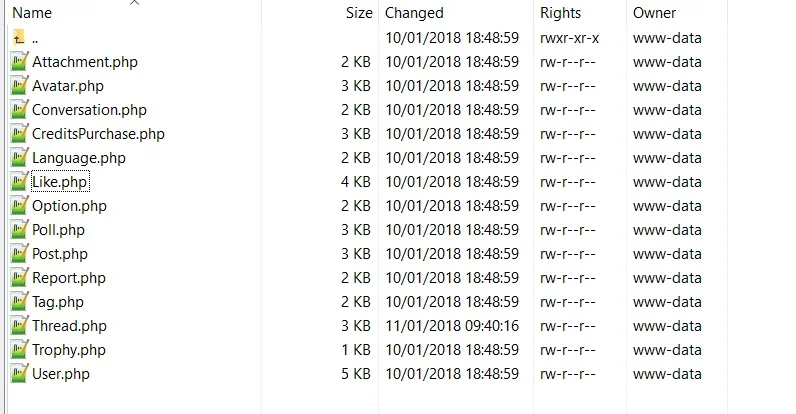Select the User.php file icon
This screenshot has height=414, width=796.
click(19, 373)
